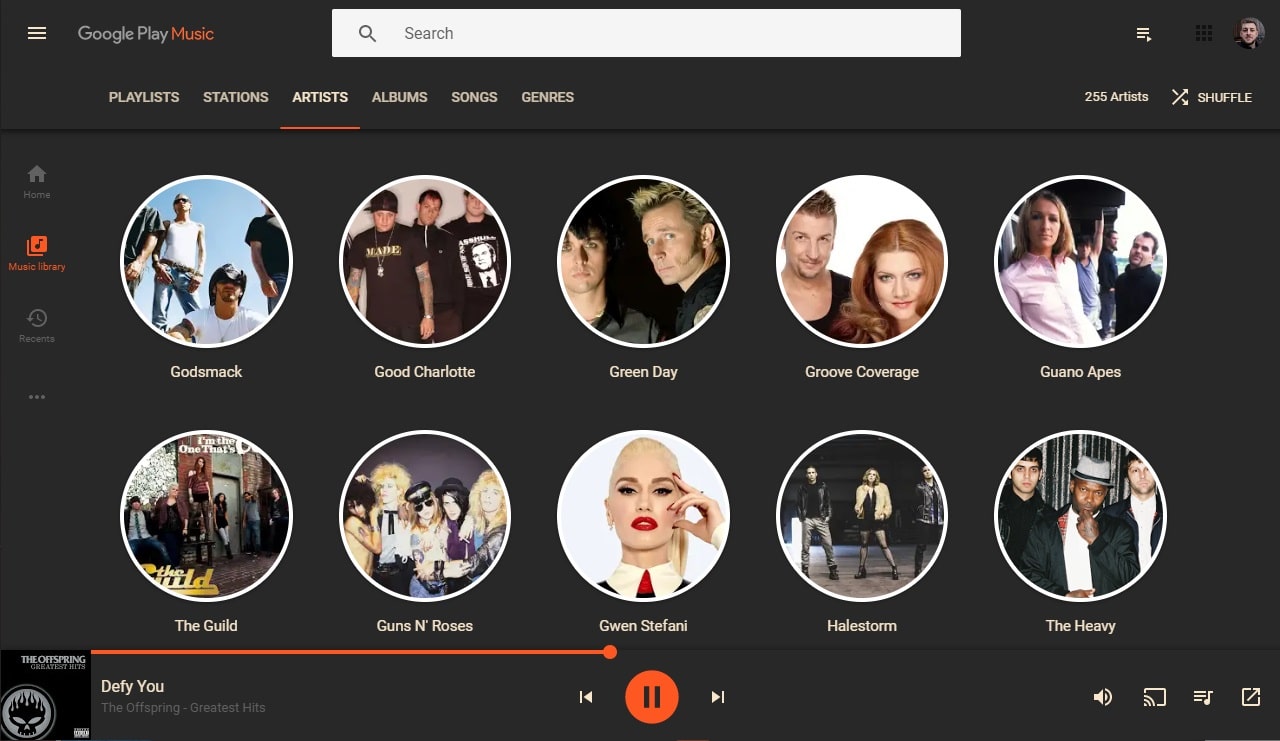Skip to previous track
Image resolution: width=1280 pixels, height=741 pixels.
click(586, 697)
